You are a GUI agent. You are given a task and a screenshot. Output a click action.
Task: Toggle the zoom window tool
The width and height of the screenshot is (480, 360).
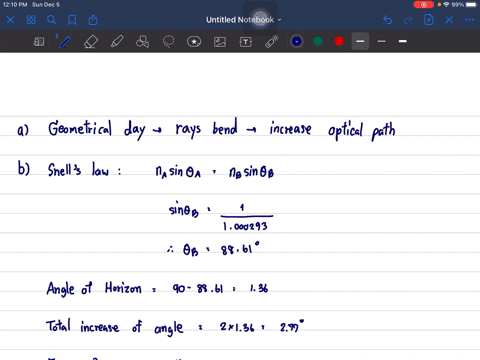click(39, 42)
